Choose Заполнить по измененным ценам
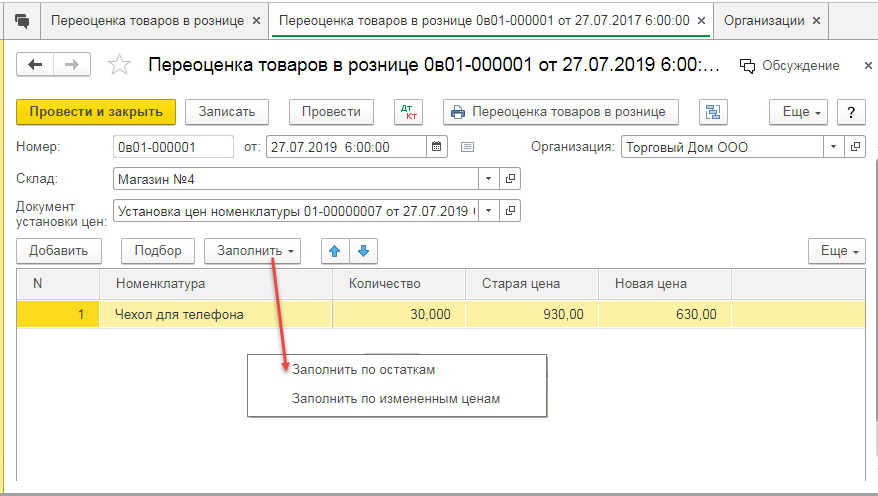Screen dimensions: 878x496 click(395, 398)
